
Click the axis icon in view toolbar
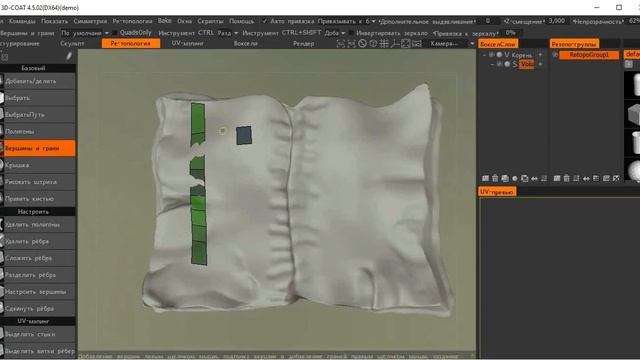coord(395,44)
